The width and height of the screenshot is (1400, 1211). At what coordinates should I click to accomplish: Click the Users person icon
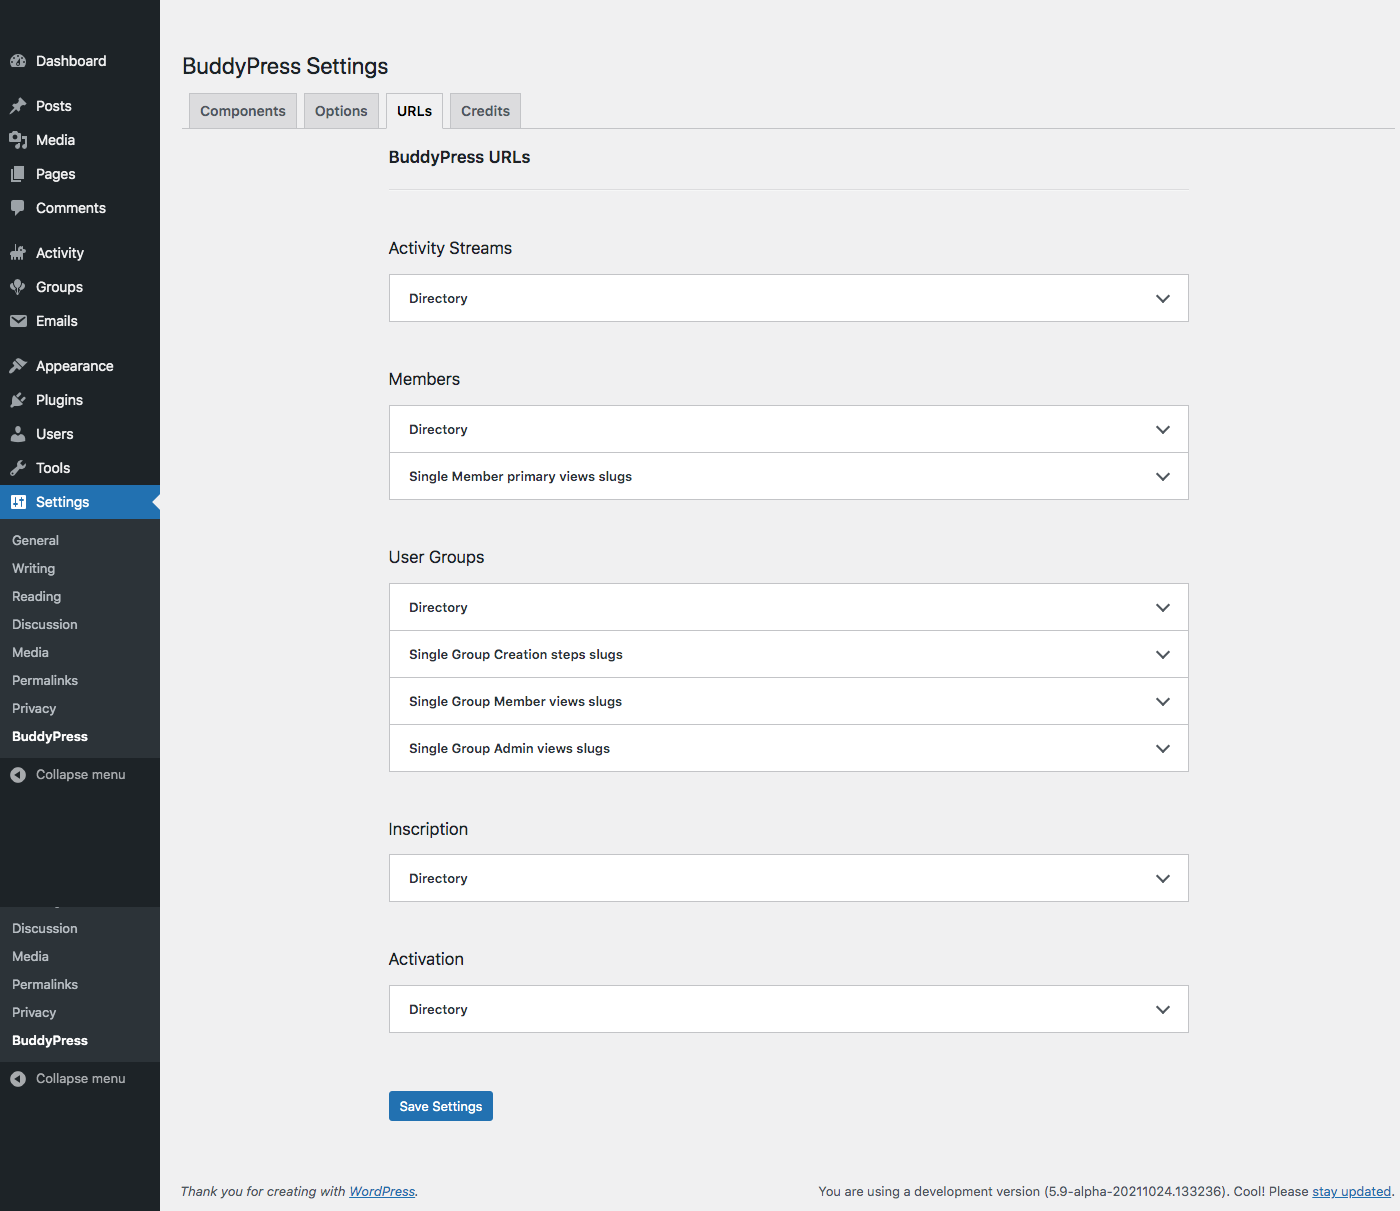pyautogui.click(x=18, y=434)
